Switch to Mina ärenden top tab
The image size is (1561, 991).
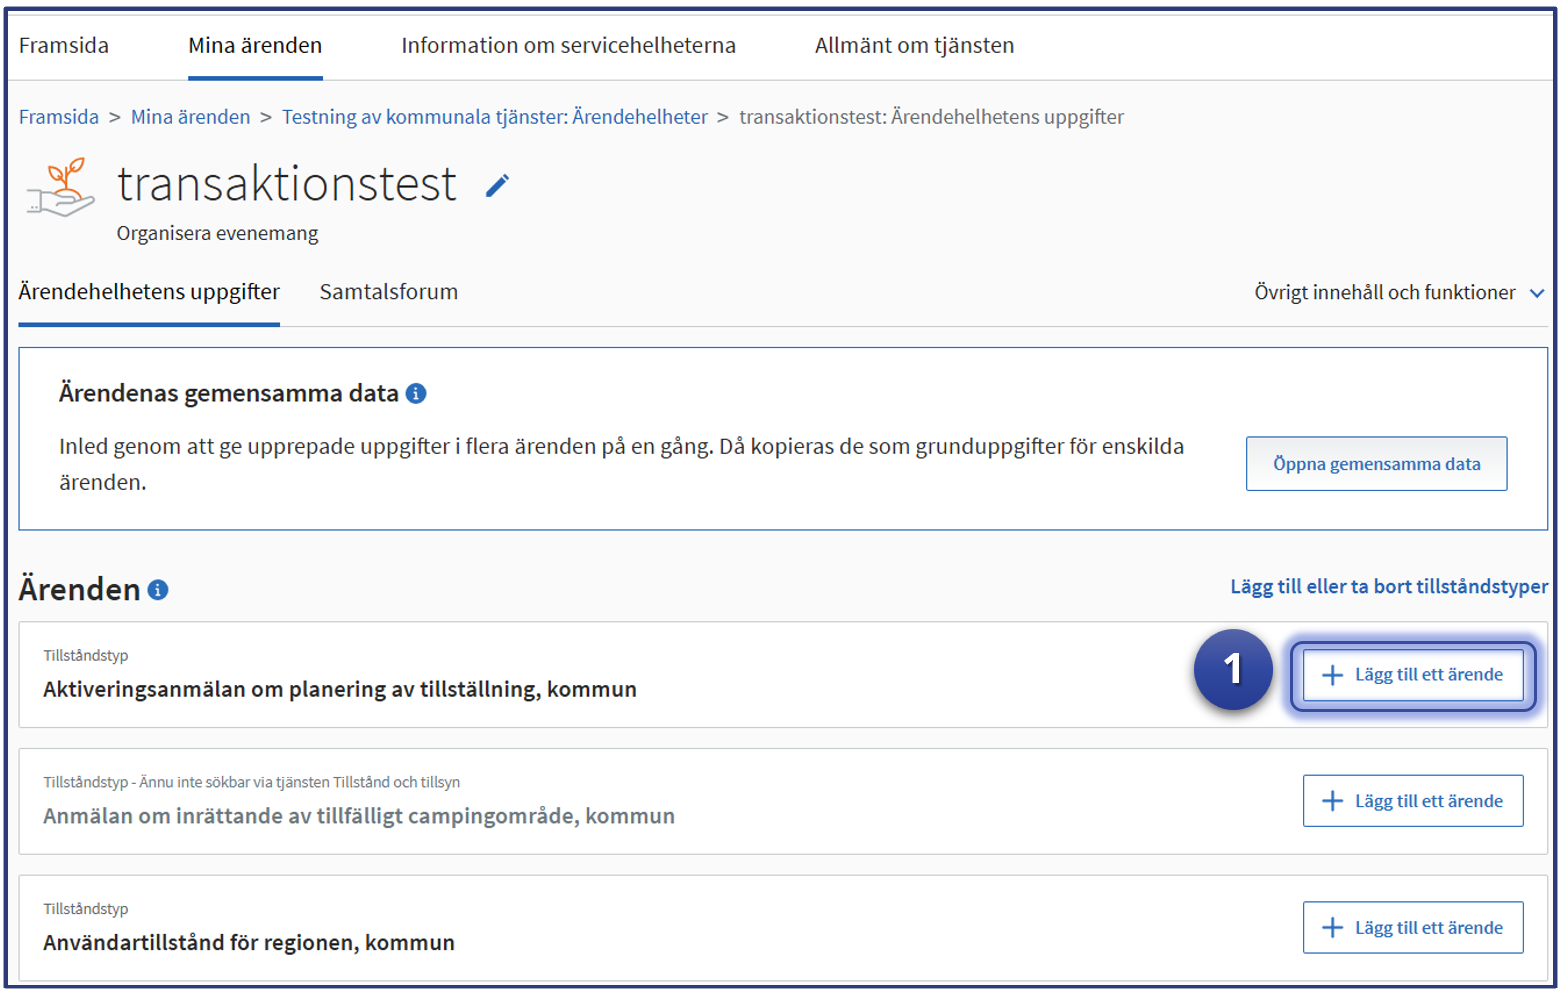point(255,46)
